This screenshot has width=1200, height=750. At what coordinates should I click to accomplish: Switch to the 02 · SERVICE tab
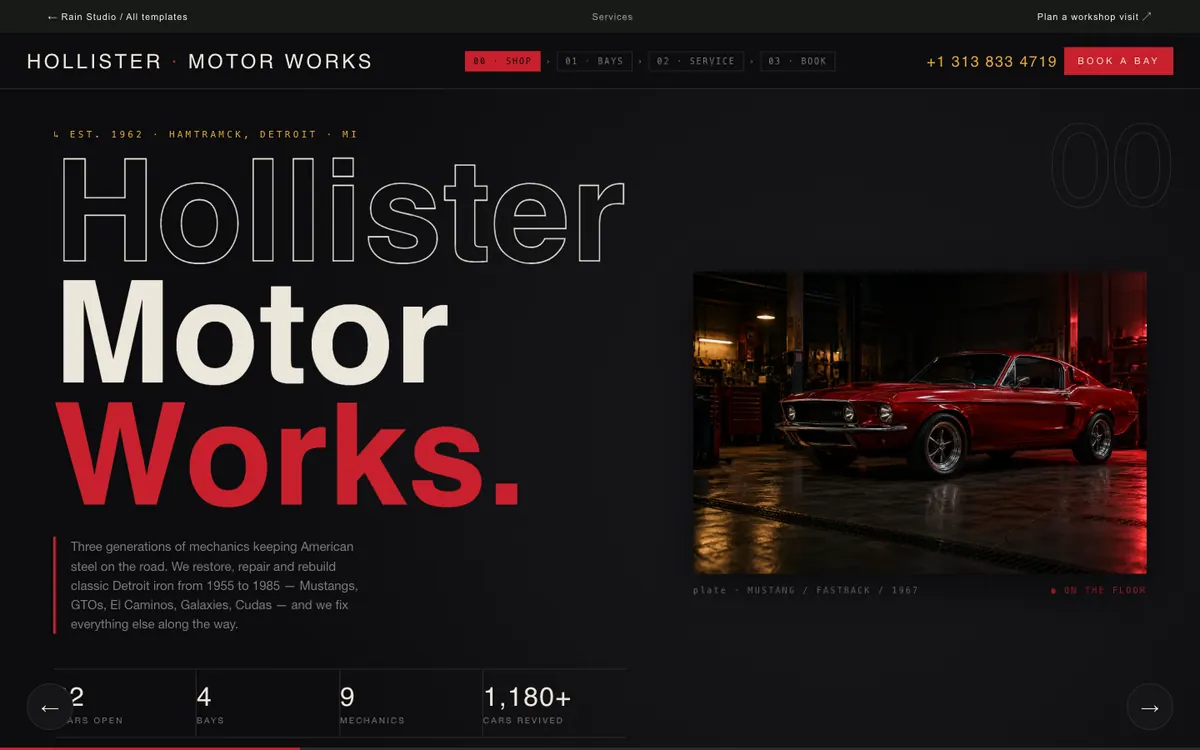click(696, 61)
